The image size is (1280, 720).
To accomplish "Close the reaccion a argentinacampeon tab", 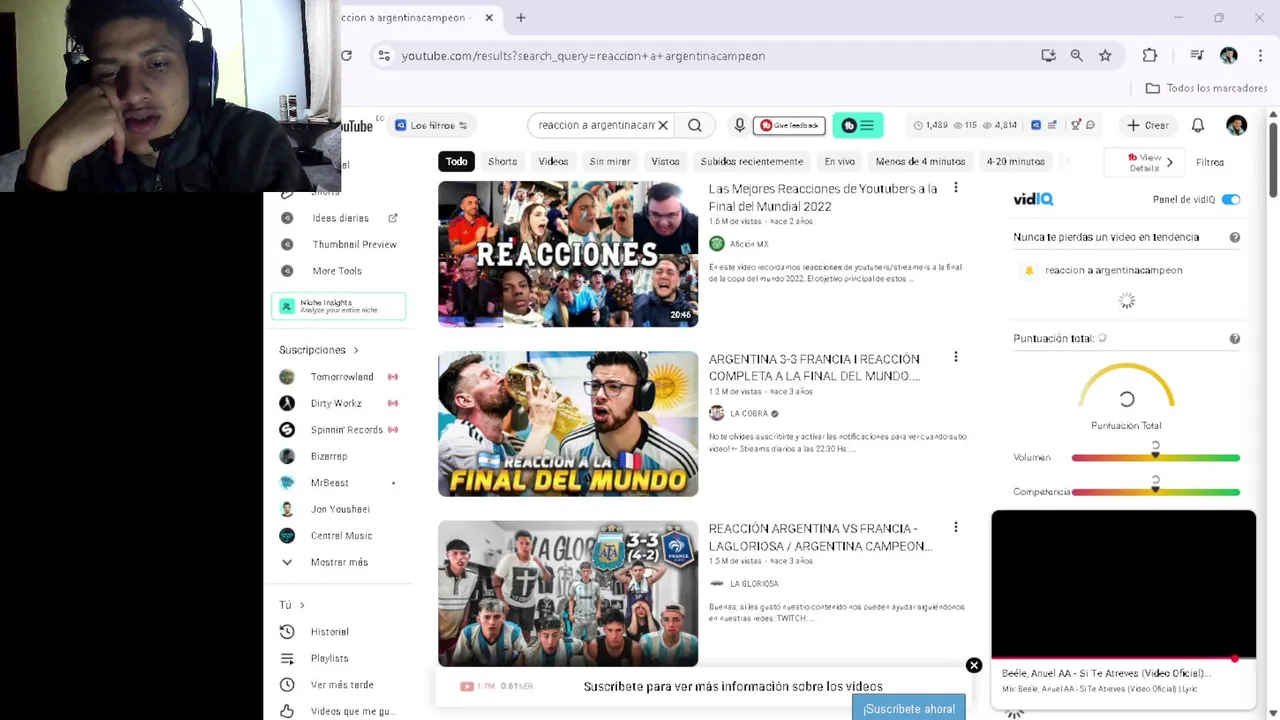I will (489, 18).
